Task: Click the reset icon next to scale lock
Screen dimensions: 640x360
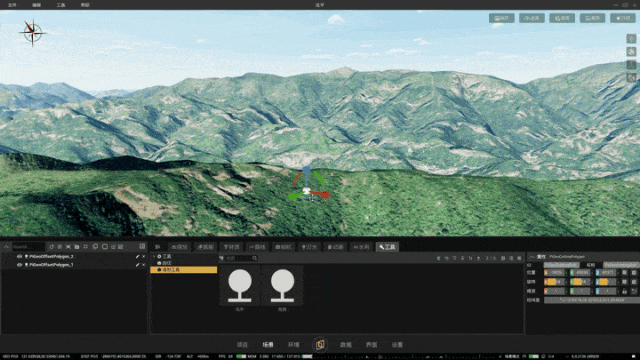Action: tap(633, 291)
